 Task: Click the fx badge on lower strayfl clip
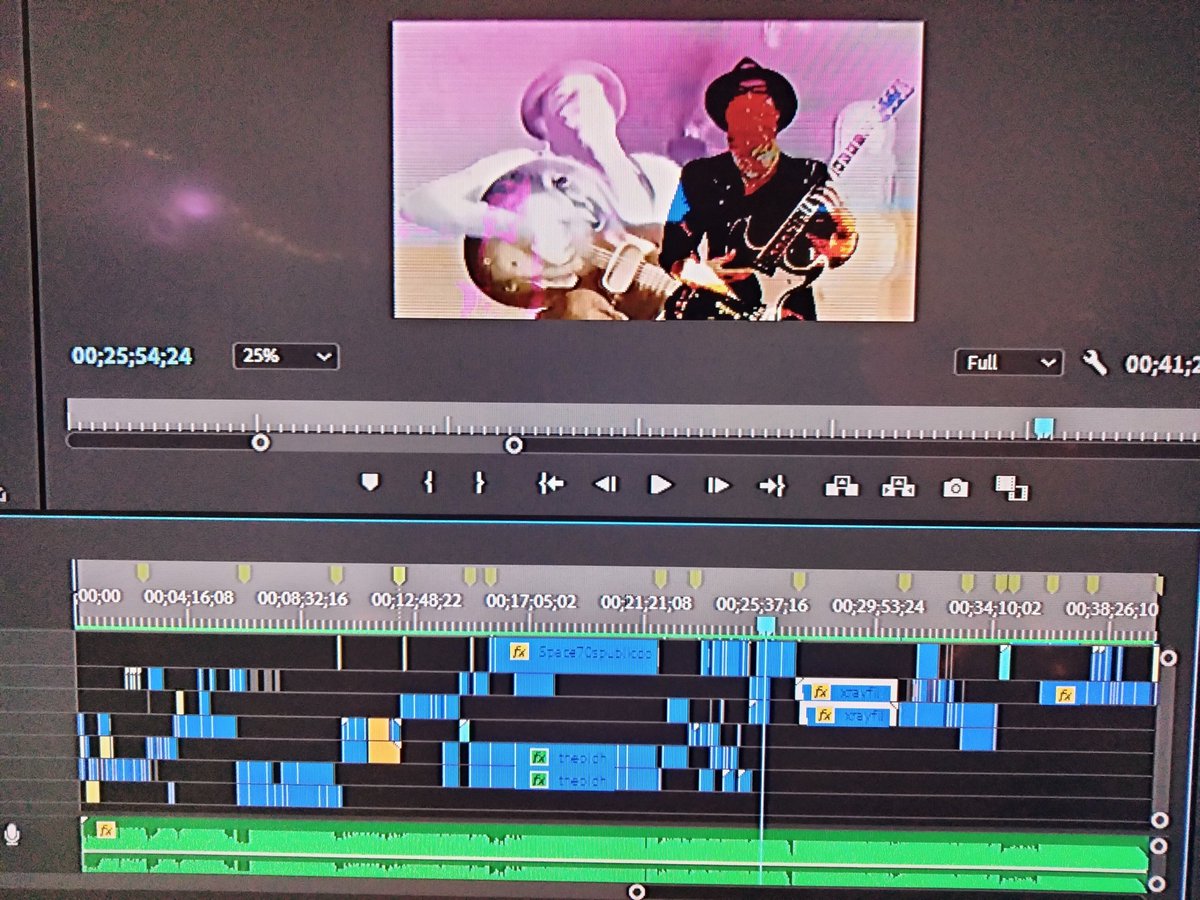coord(826,715)
